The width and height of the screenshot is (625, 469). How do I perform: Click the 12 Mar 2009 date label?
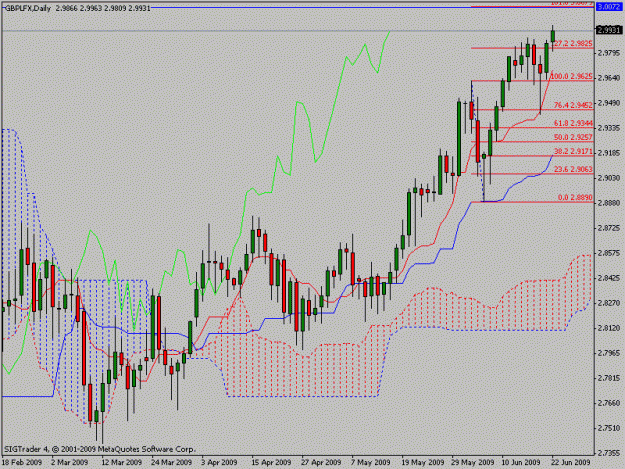(x=122, y=462)
